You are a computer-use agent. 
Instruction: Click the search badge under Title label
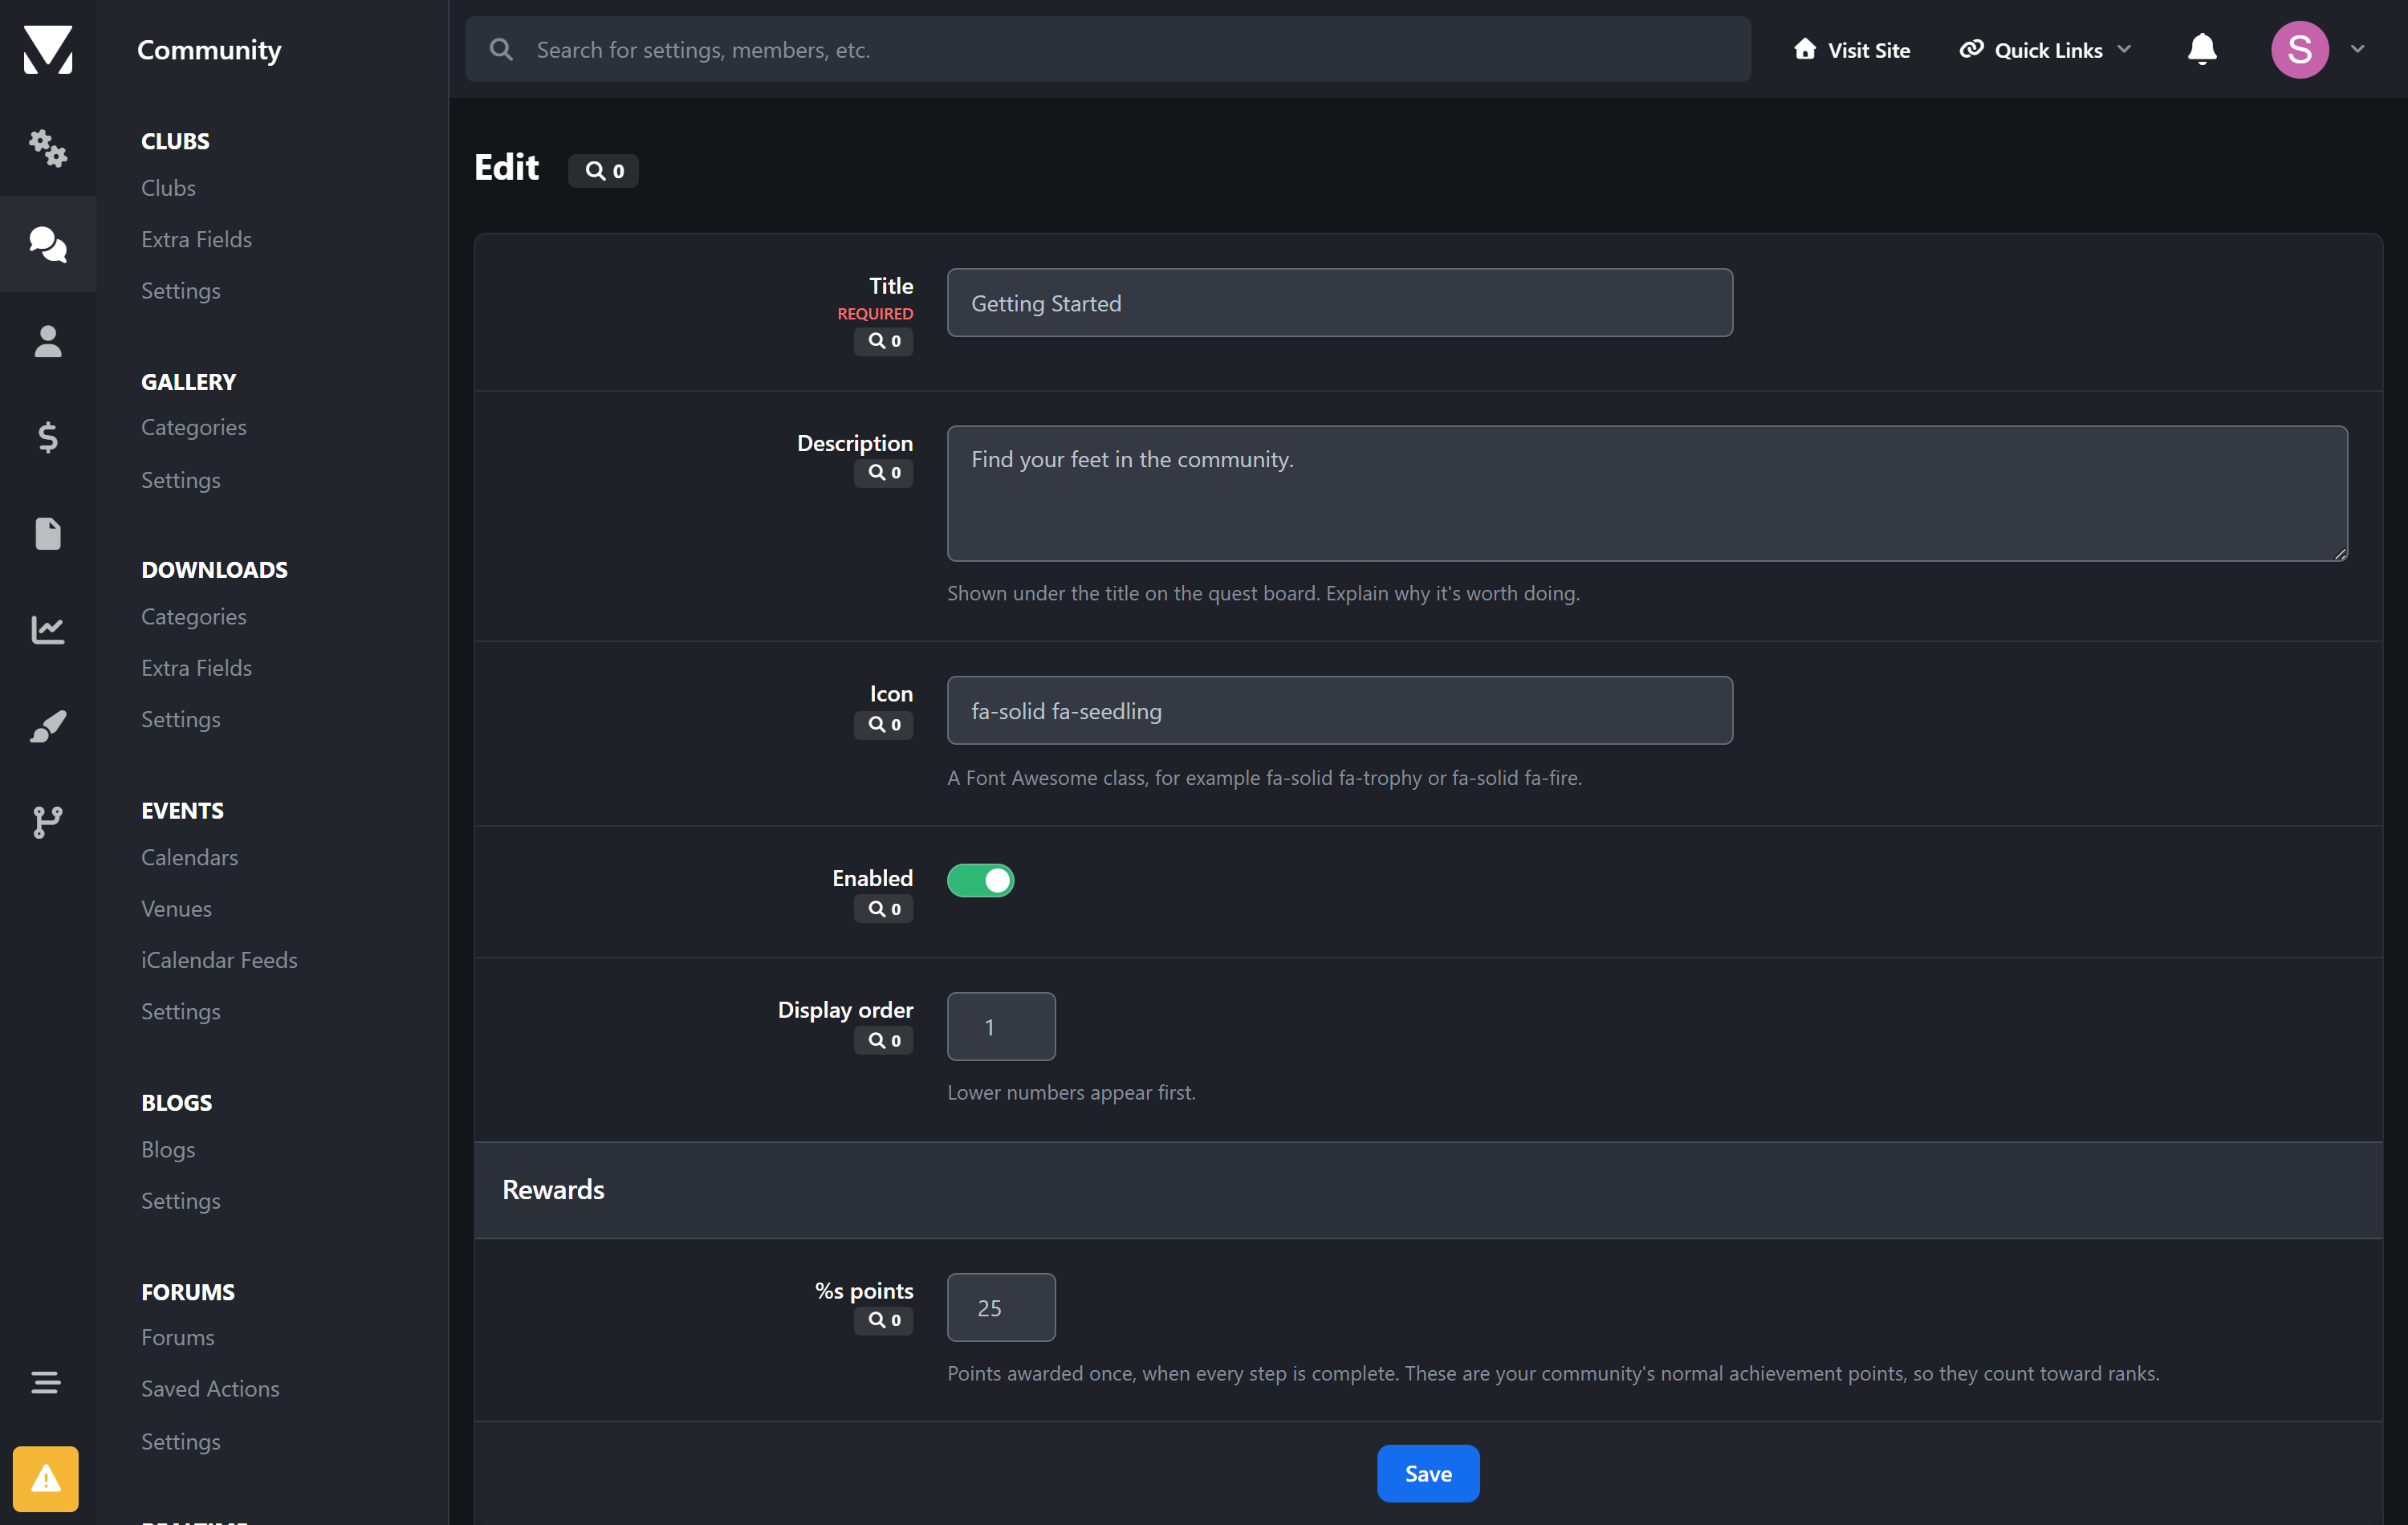click(x=884, y=341)
